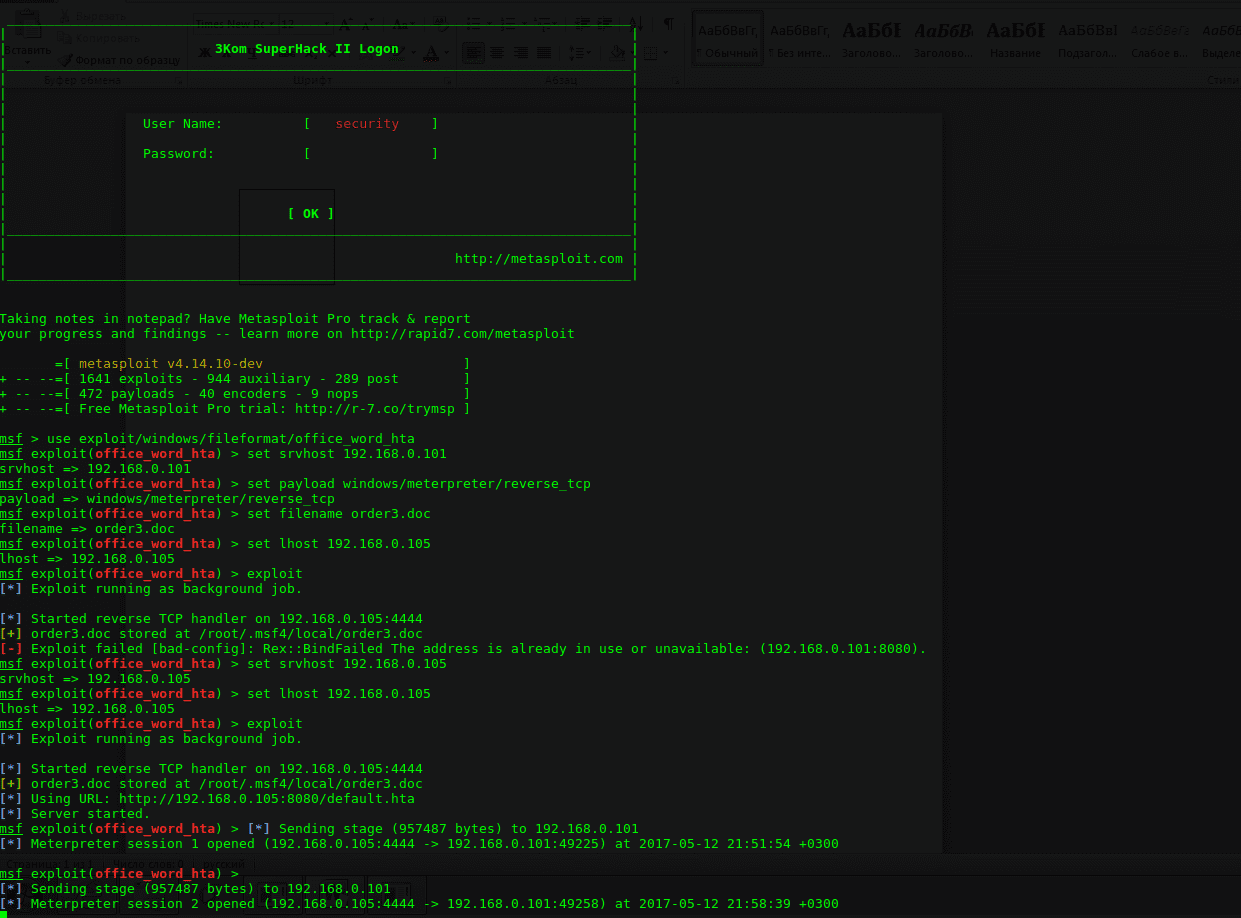Image resolution: width=1241 pixels, height=918 pixels.
Task: Center the paragraph in Word
Action: point(497,52)
